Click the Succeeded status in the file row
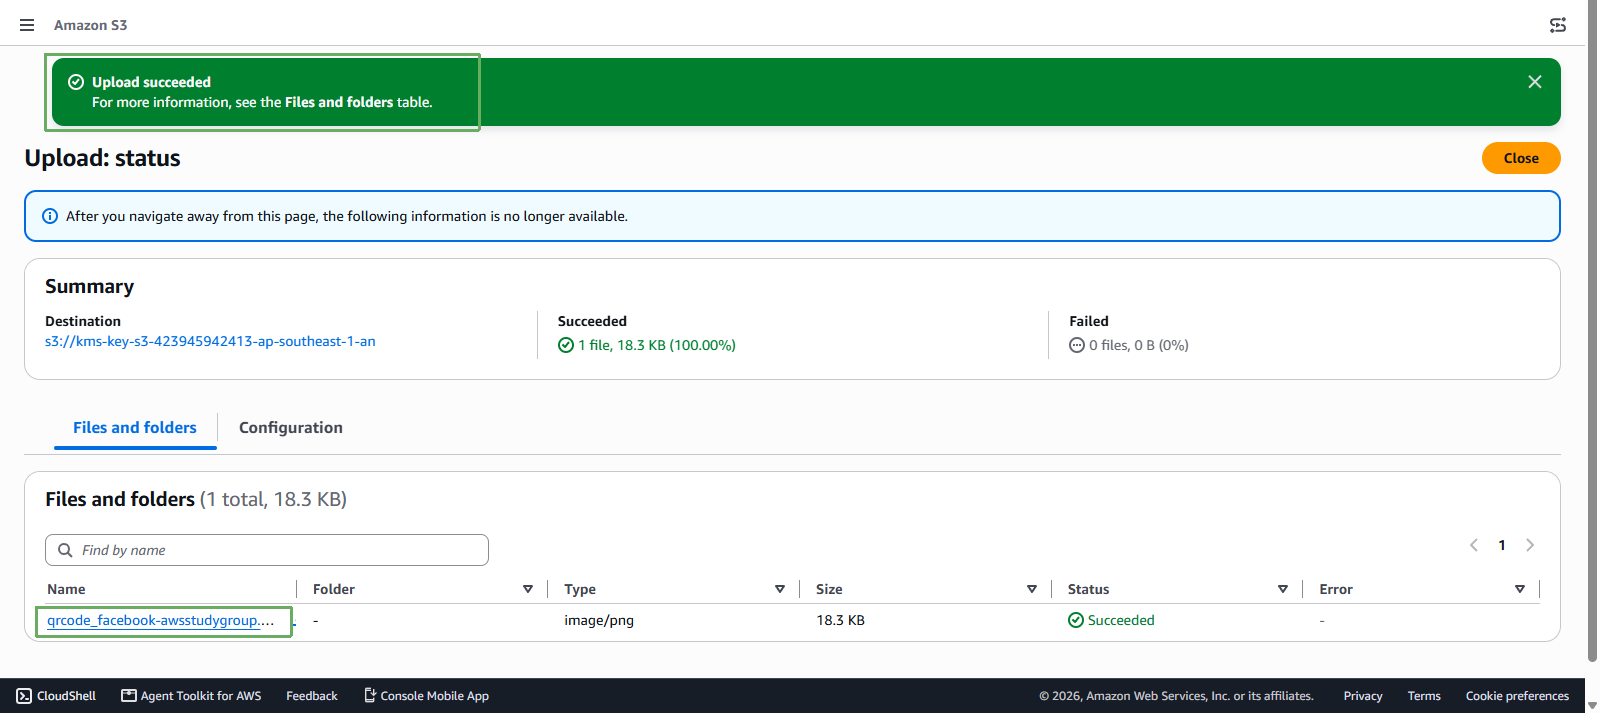 coord(1111,620)
